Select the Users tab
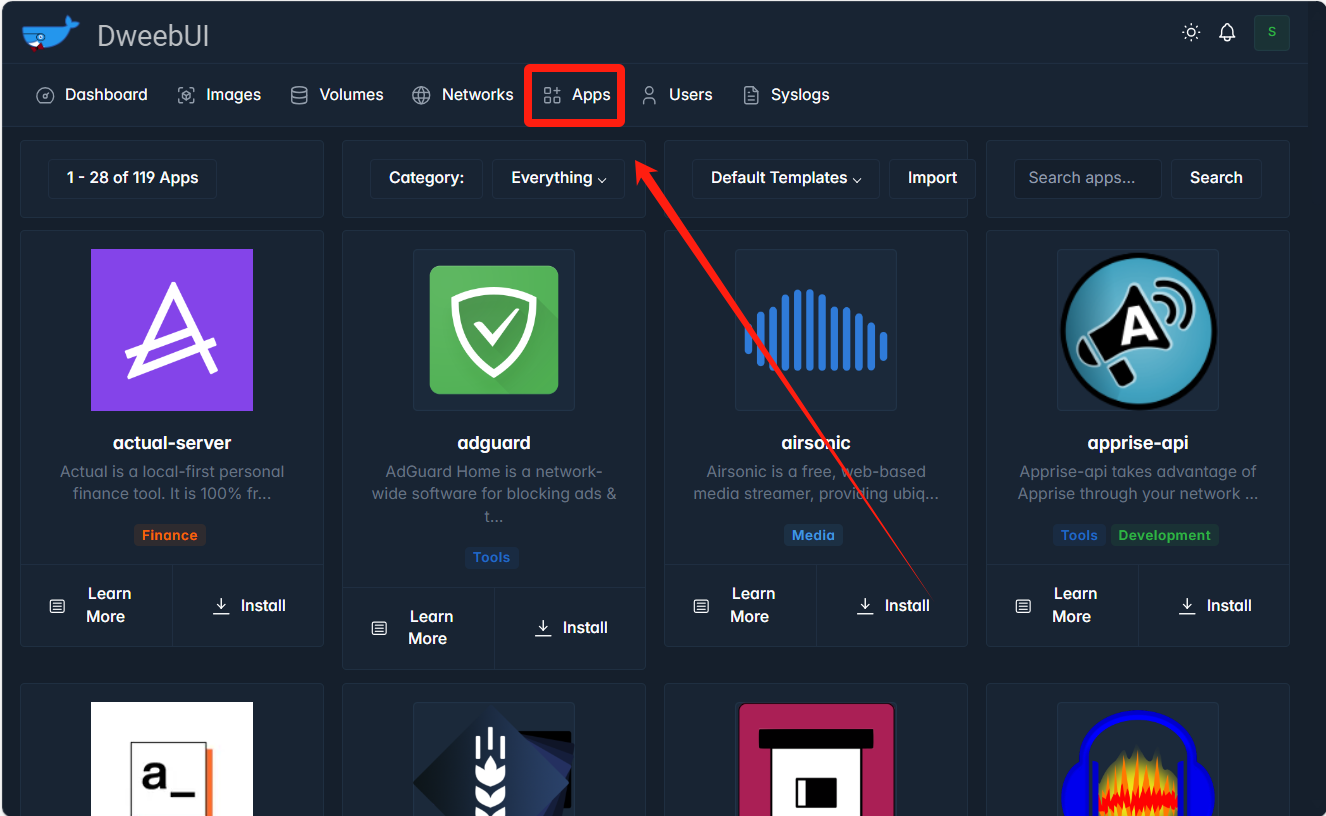Screen dimensions: 1326x816 677,95
